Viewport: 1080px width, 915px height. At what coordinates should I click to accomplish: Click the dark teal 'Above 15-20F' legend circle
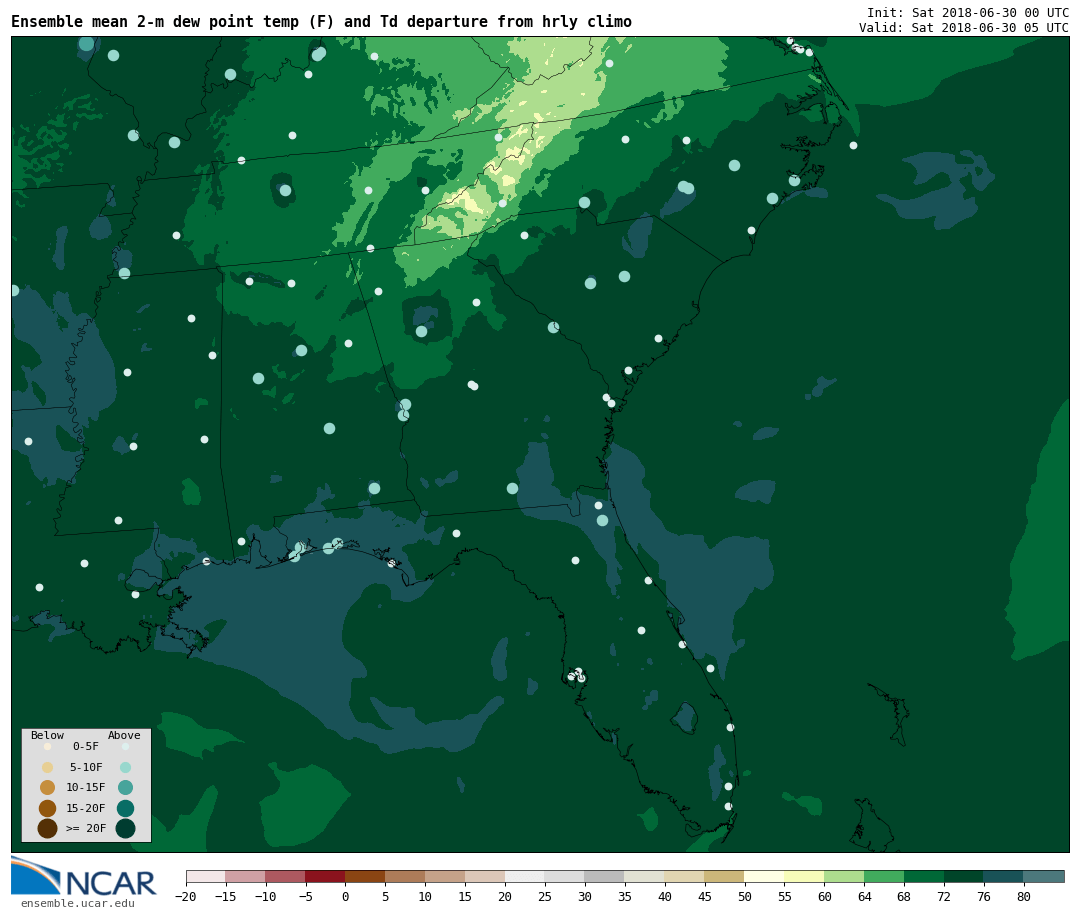125,808
